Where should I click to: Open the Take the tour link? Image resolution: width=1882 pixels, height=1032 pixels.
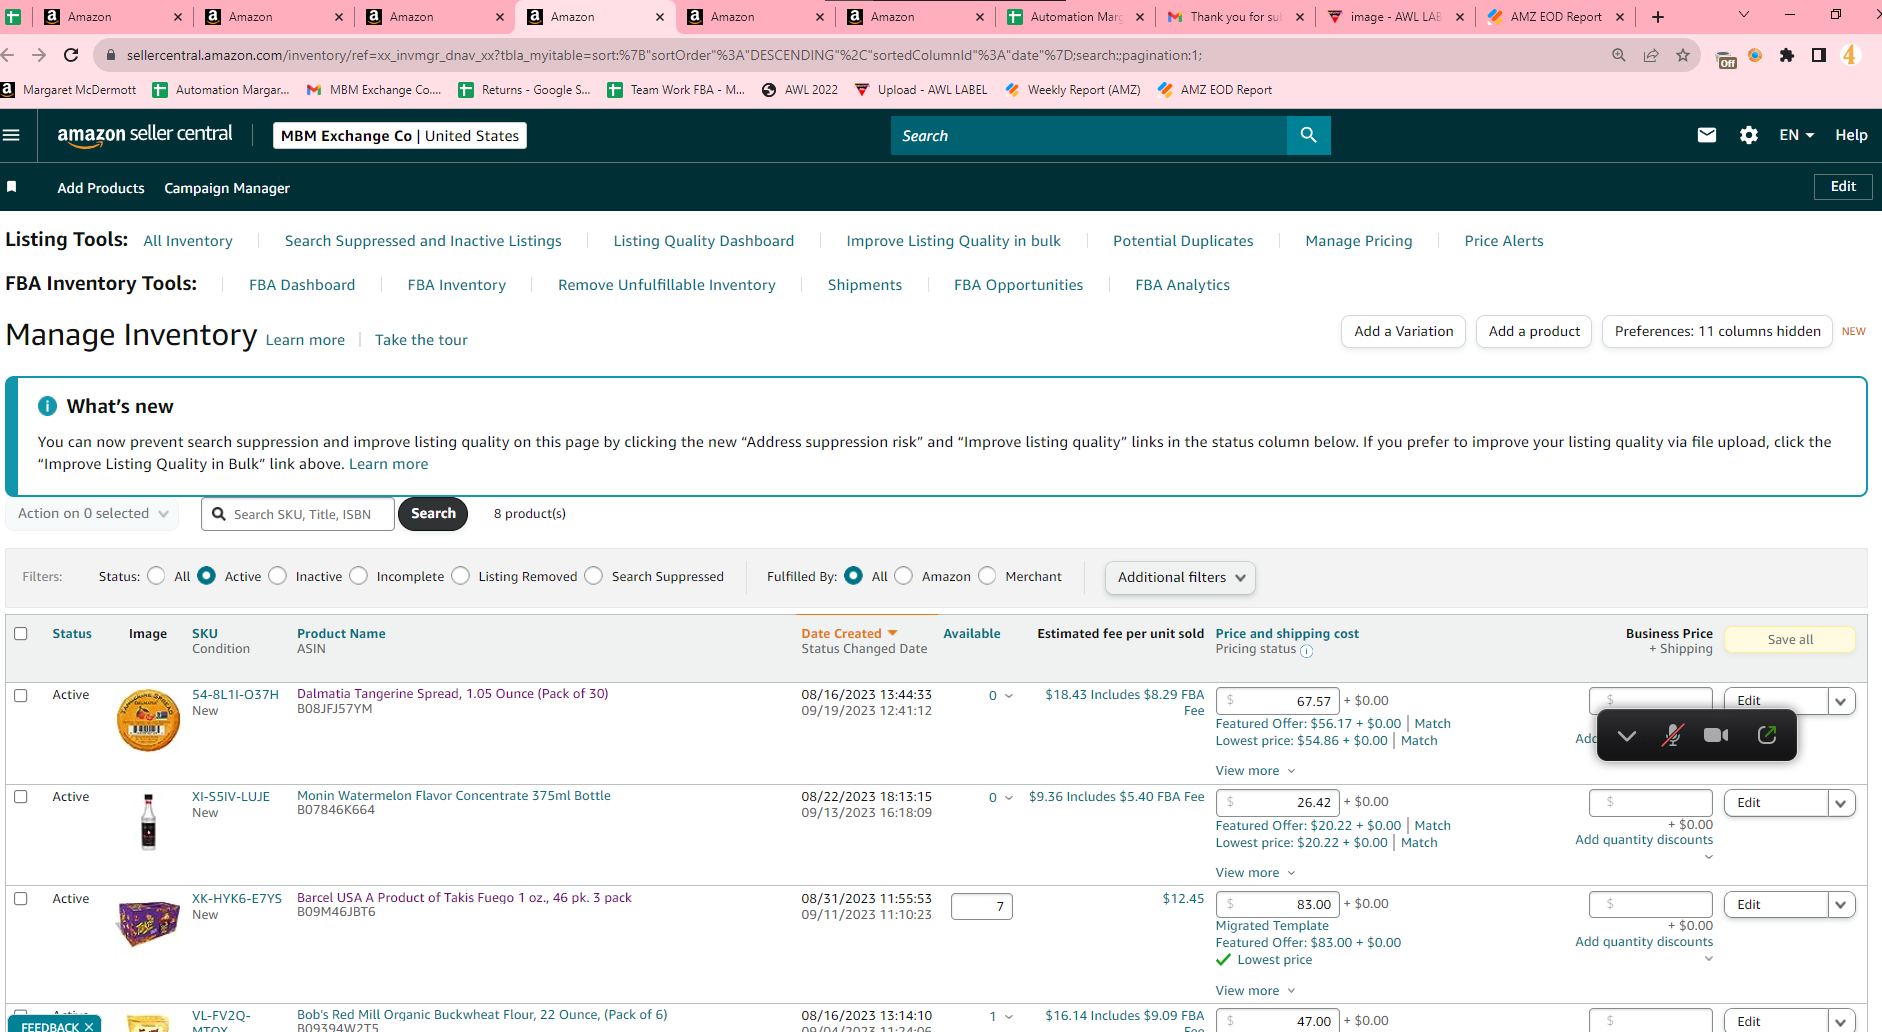pyautogui.click(x=421, y=340)
